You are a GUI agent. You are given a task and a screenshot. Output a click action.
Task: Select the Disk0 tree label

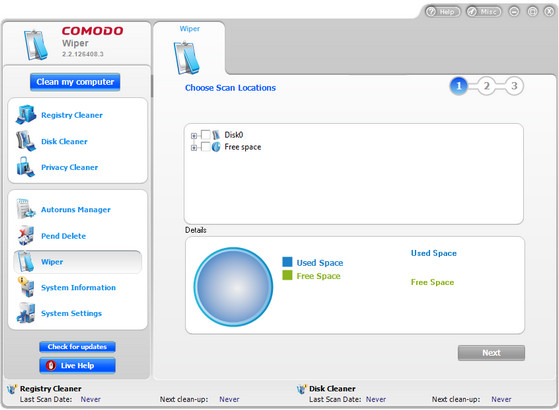234,135
